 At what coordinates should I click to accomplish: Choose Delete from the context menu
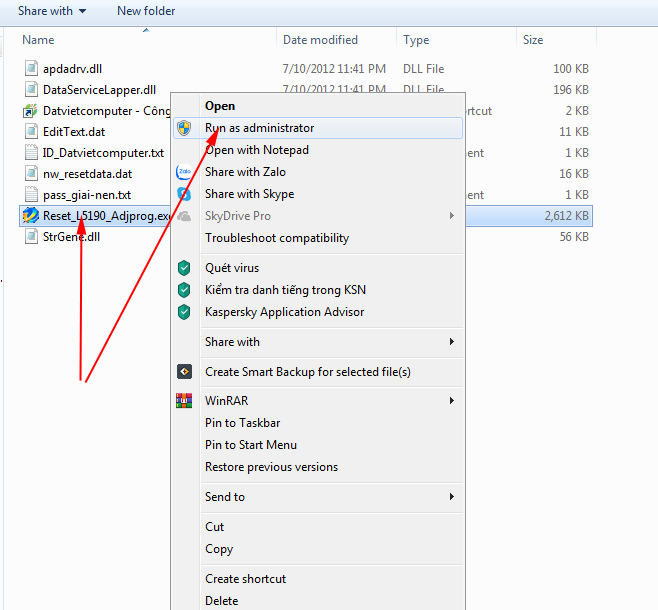[318, 601]
